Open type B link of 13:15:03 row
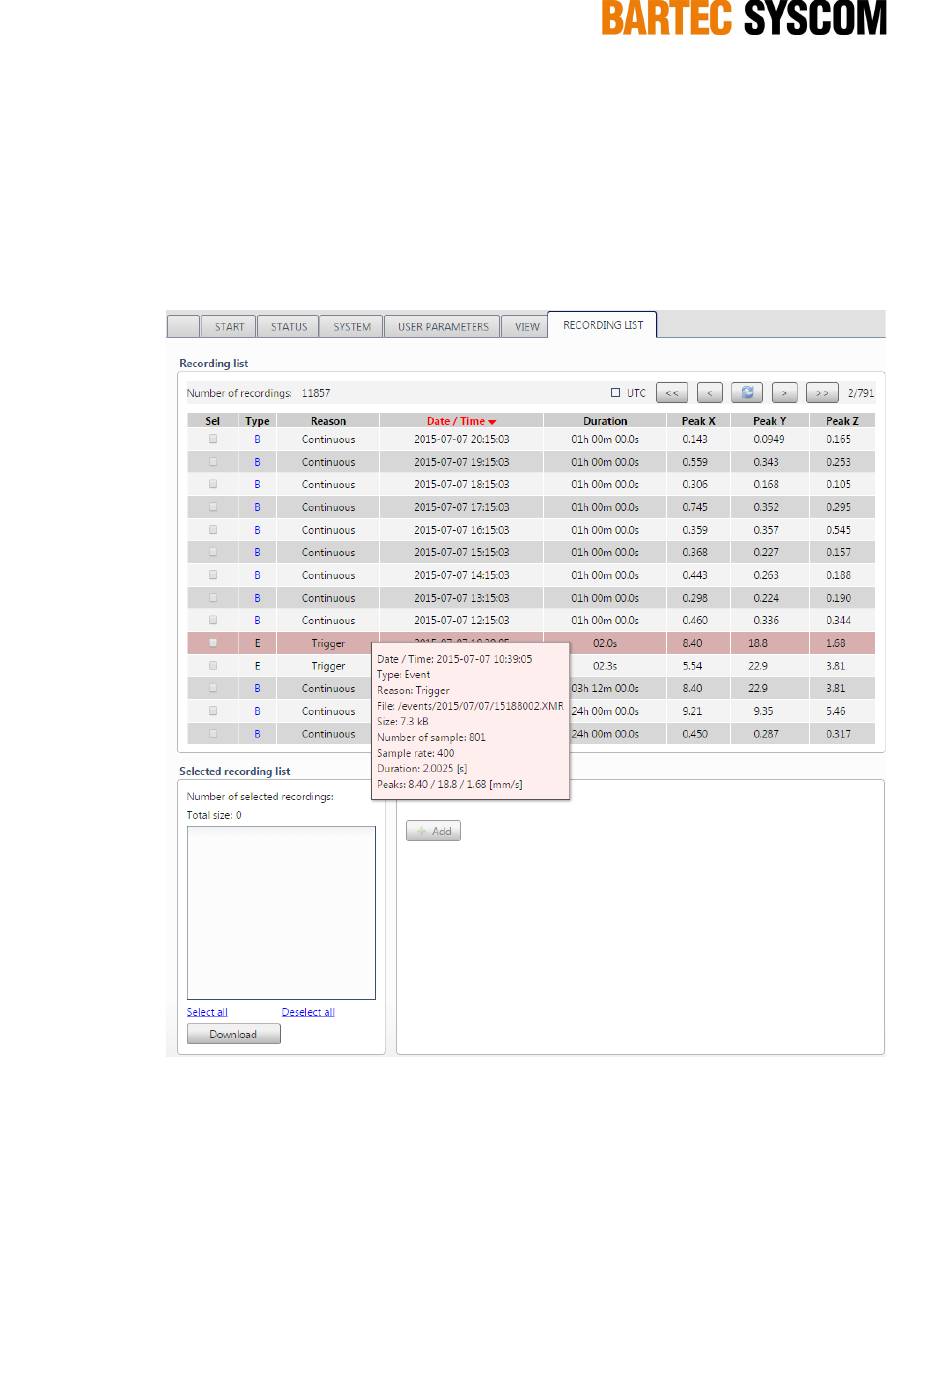This screenshot has height=1398, width=950. click(x=257, y=598)
